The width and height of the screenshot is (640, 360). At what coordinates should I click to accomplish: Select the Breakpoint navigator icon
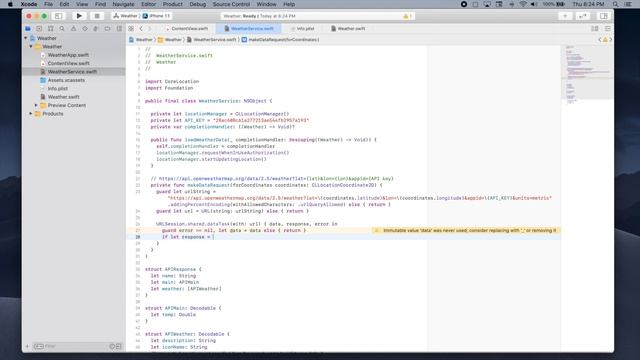[x=107, y=29]
